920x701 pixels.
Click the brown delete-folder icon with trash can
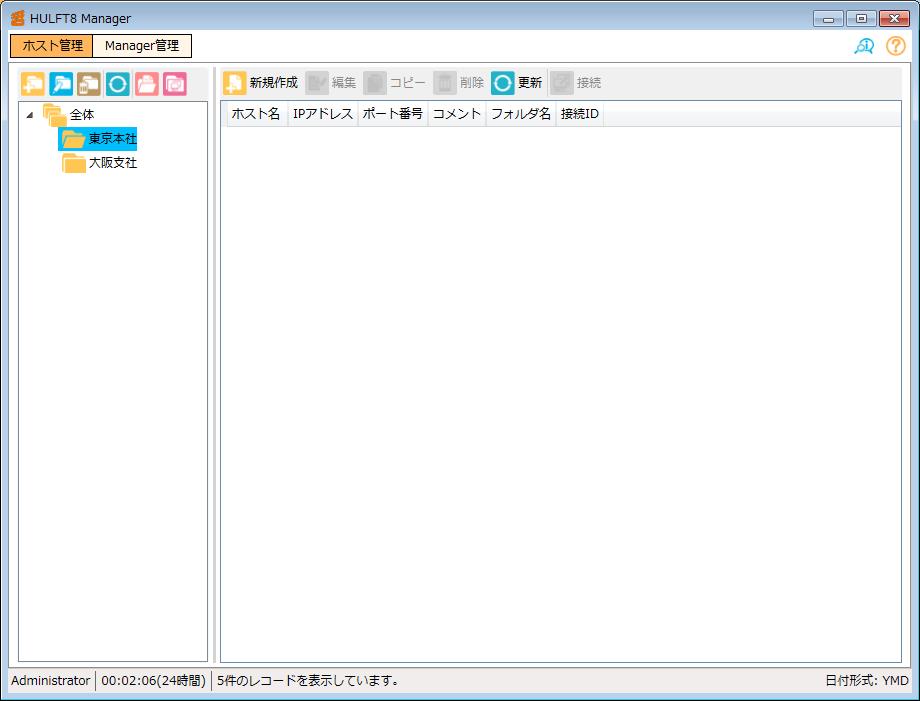pyautogui.click(x=89, y=84)
